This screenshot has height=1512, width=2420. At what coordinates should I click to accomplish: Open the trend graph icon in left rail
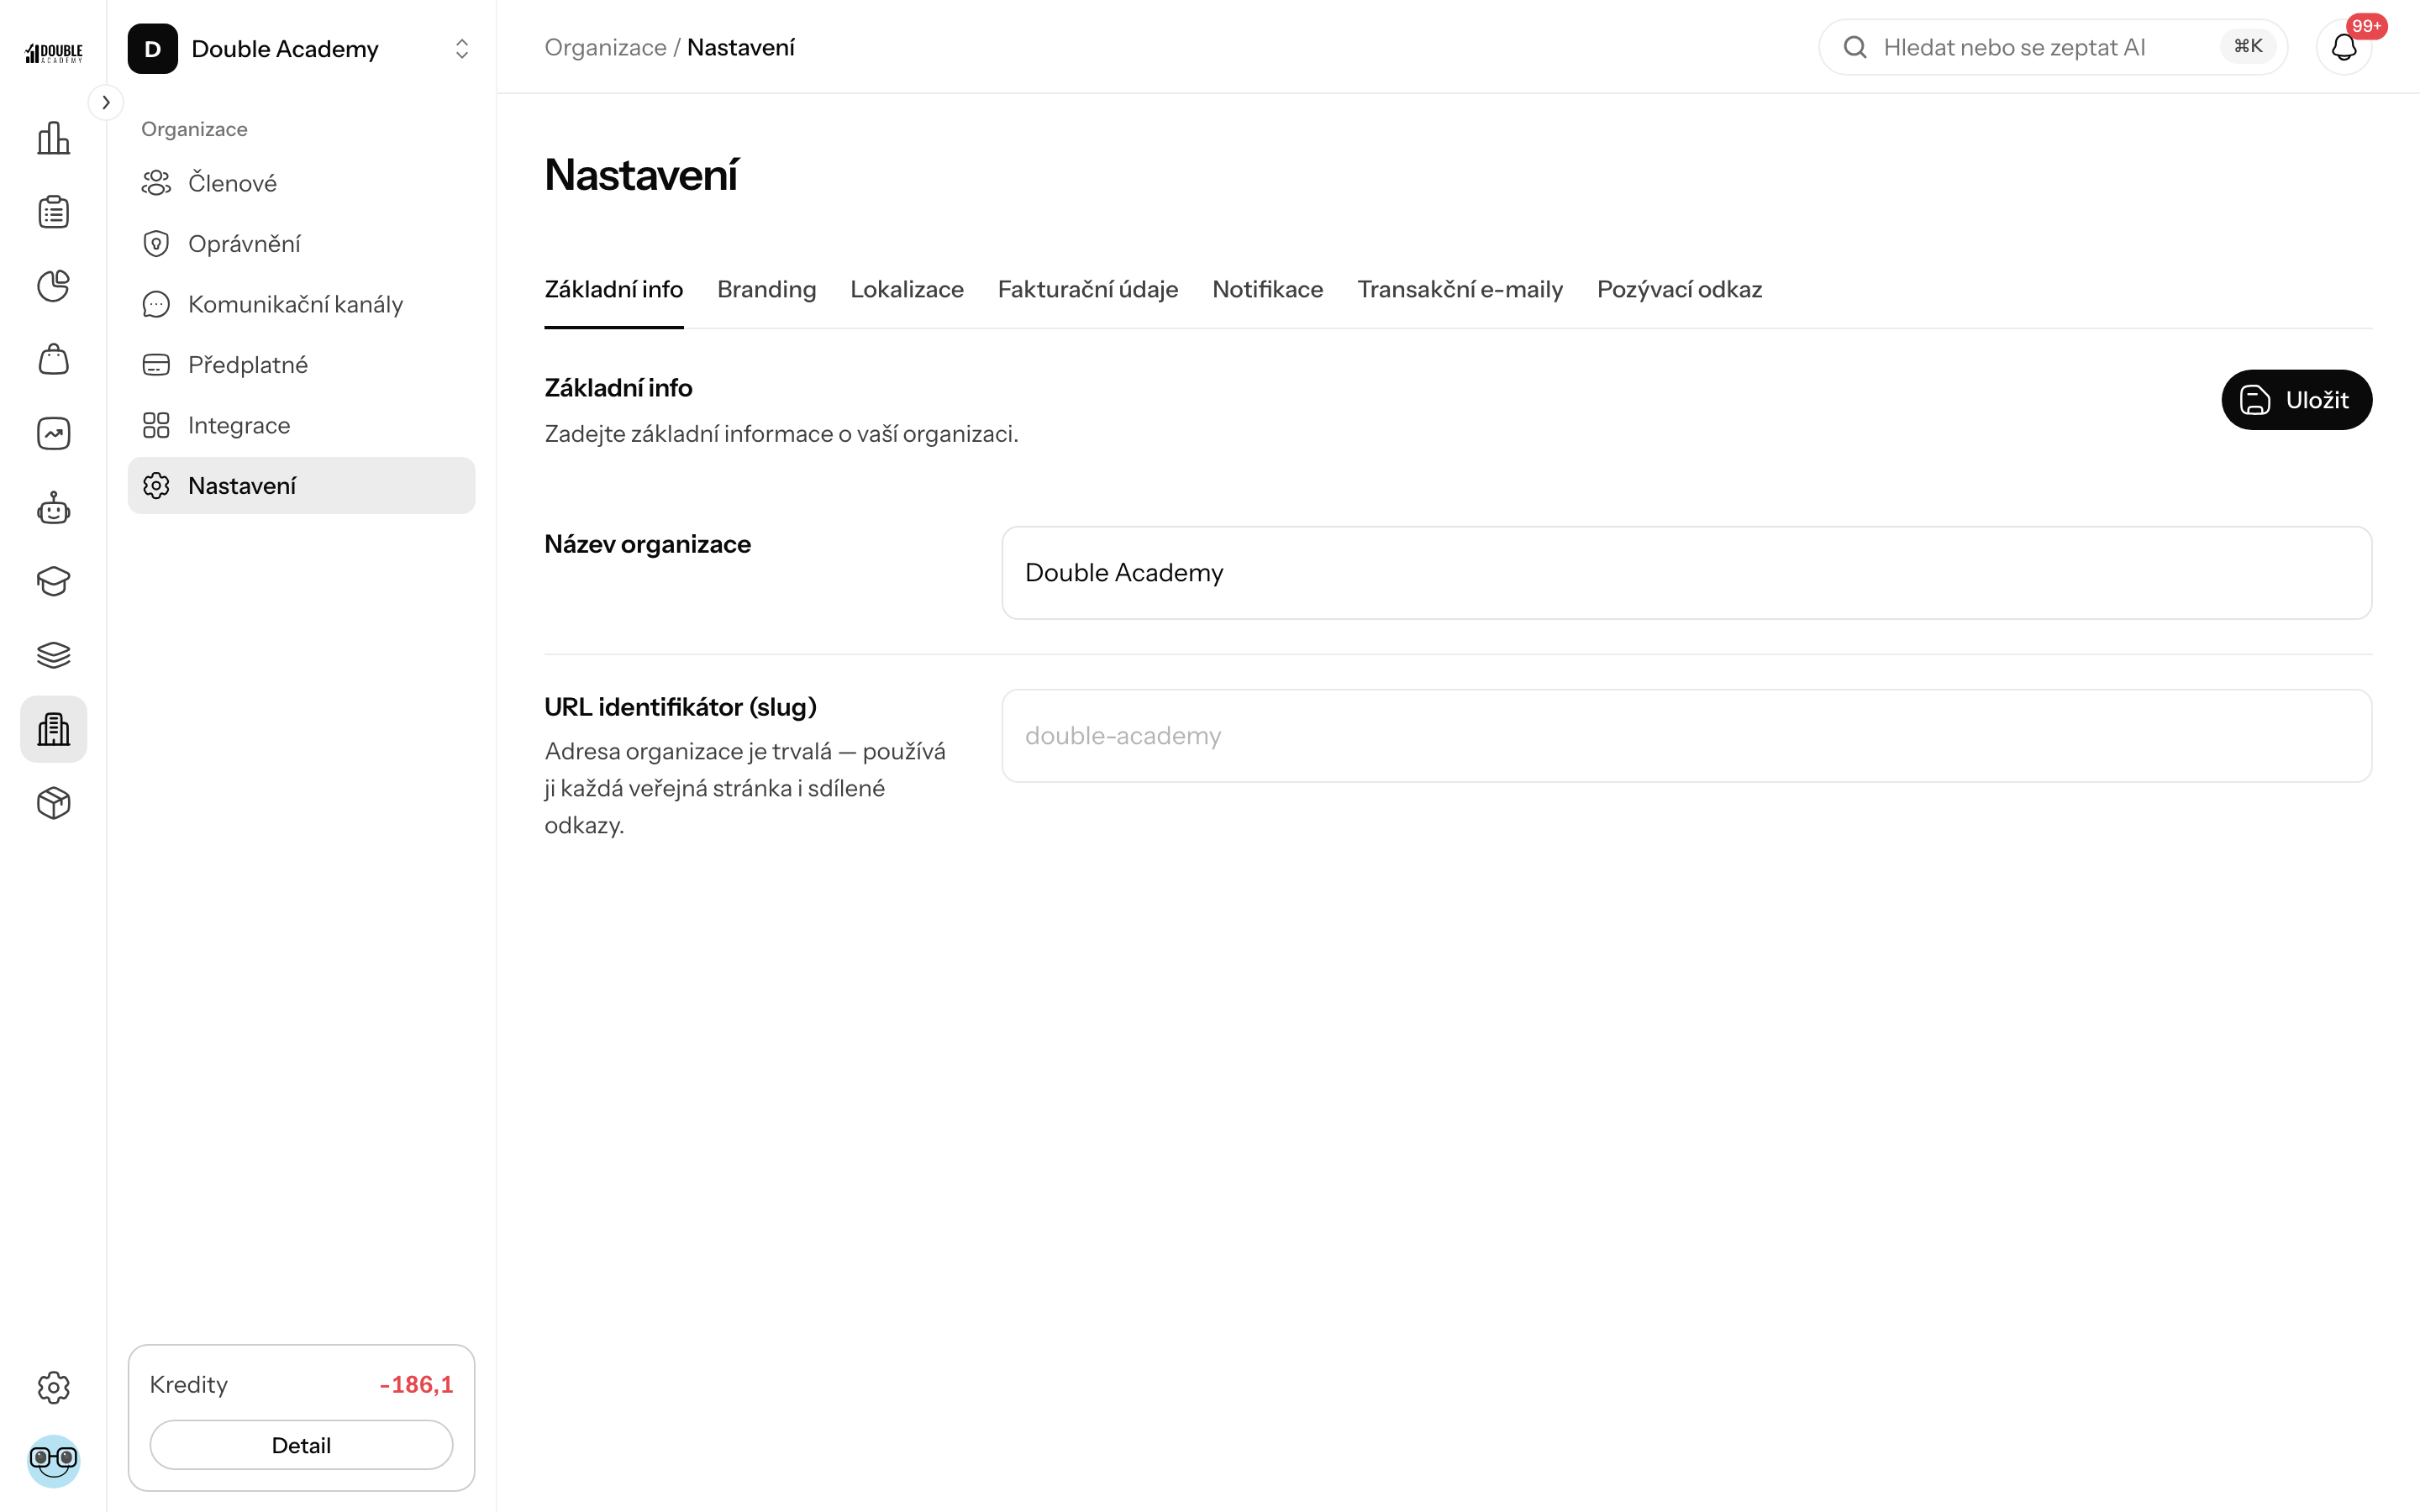pyautogui.click(x=53, y=433)
